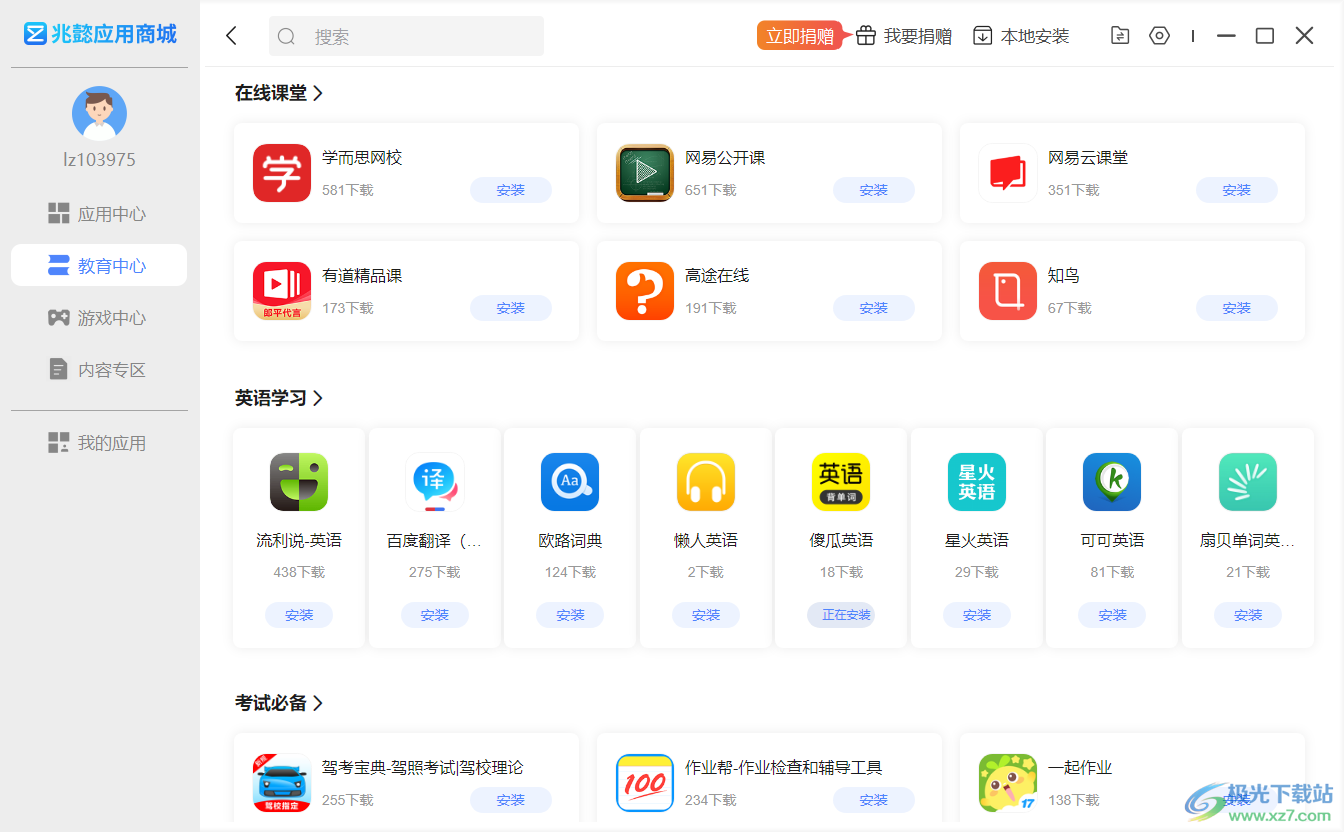Screen dimensions: 1344x832
Task: Click the user avatar picture
Action: click(x=99, y=113)
